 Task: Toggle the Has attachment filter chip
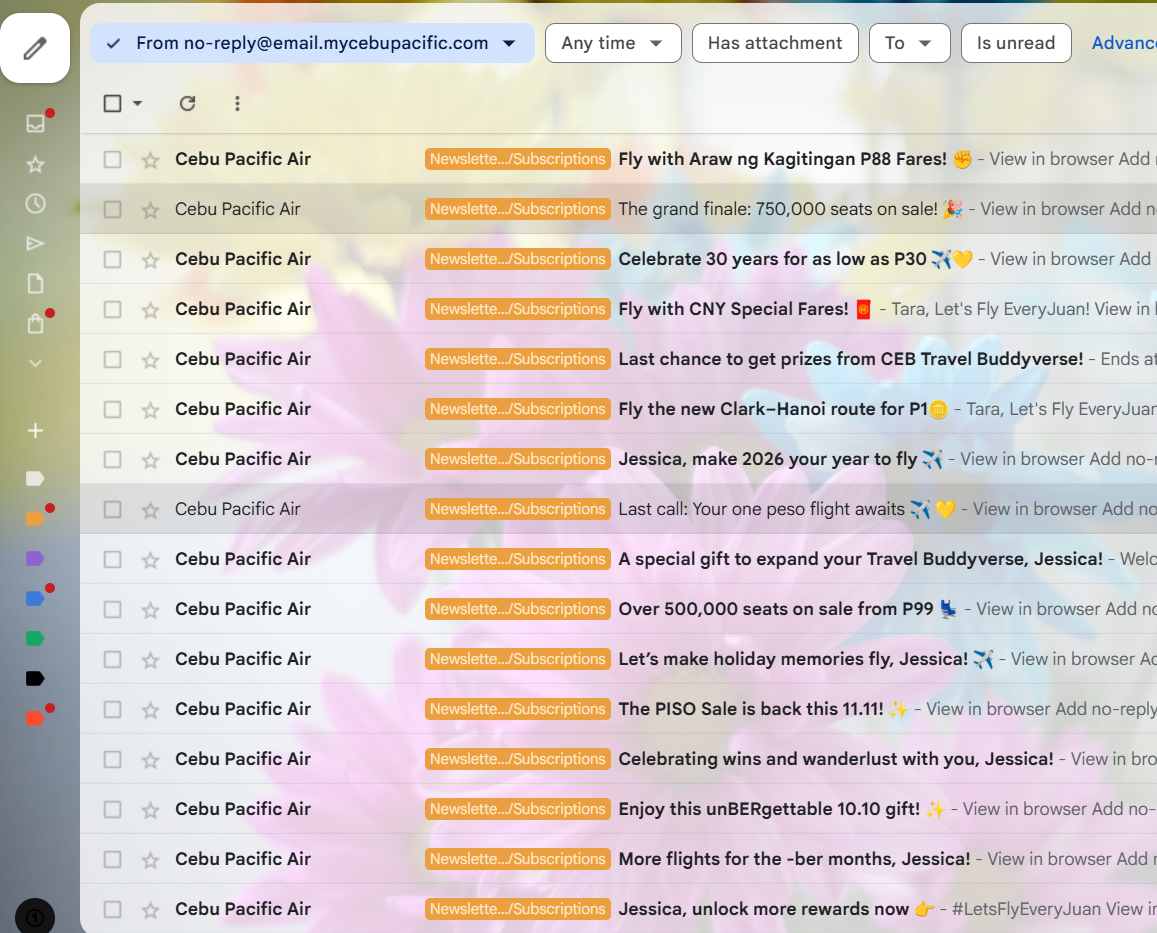775,43
